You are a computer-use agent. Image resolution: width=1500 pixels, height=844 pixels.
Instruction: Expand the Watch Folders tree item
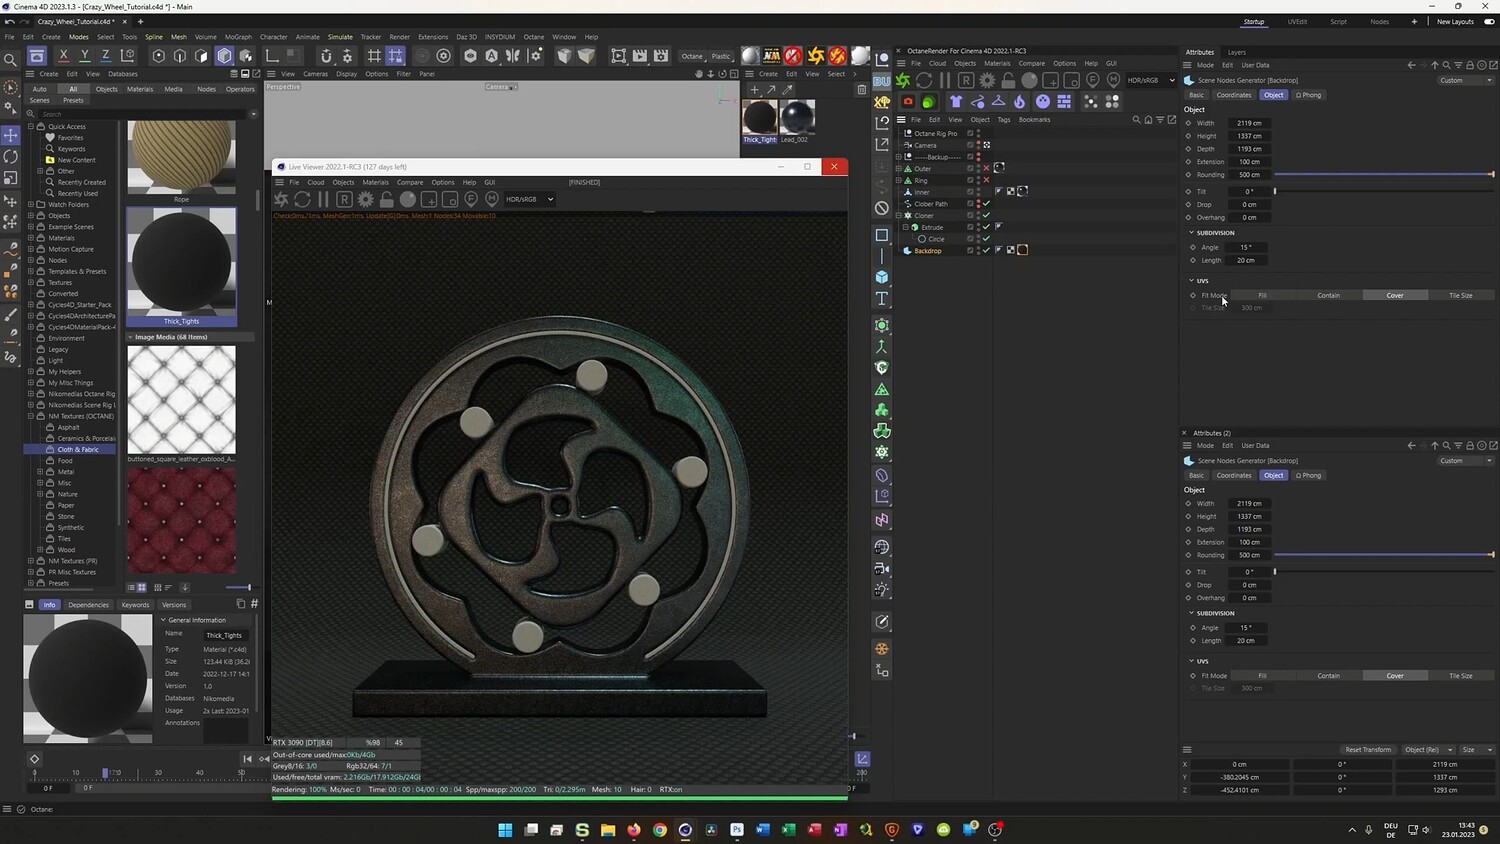point(31,204)
